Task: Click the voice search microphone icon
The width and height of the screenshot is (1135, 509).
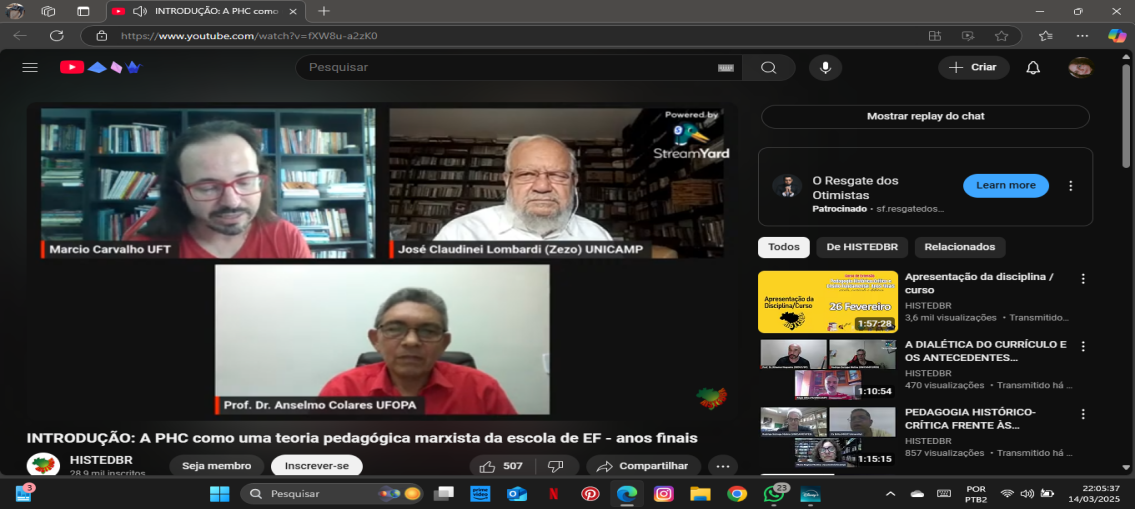Action: coord(825,67)
